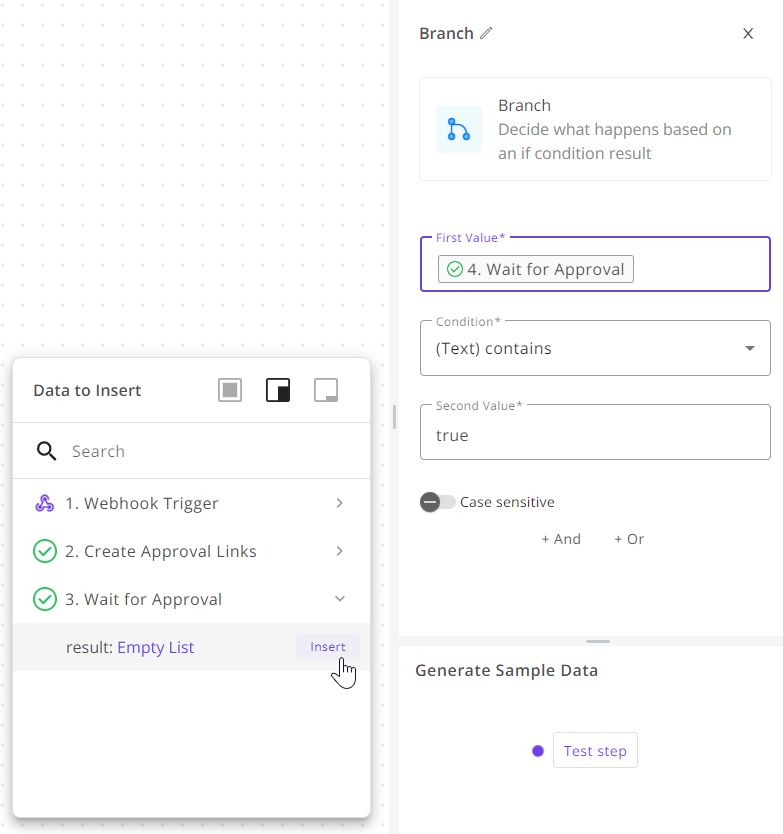
Task: Click the purple status dot beside Test step
Action: (537, 750)
